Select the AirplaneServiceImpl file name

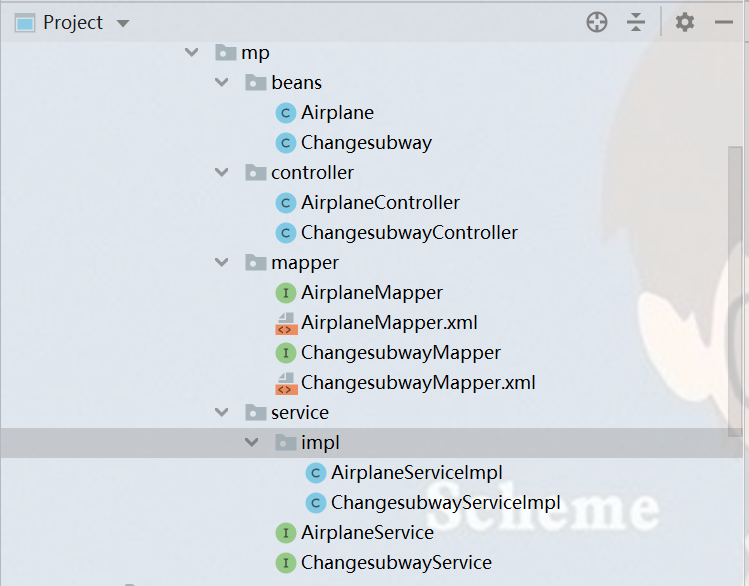coord(417,473)
